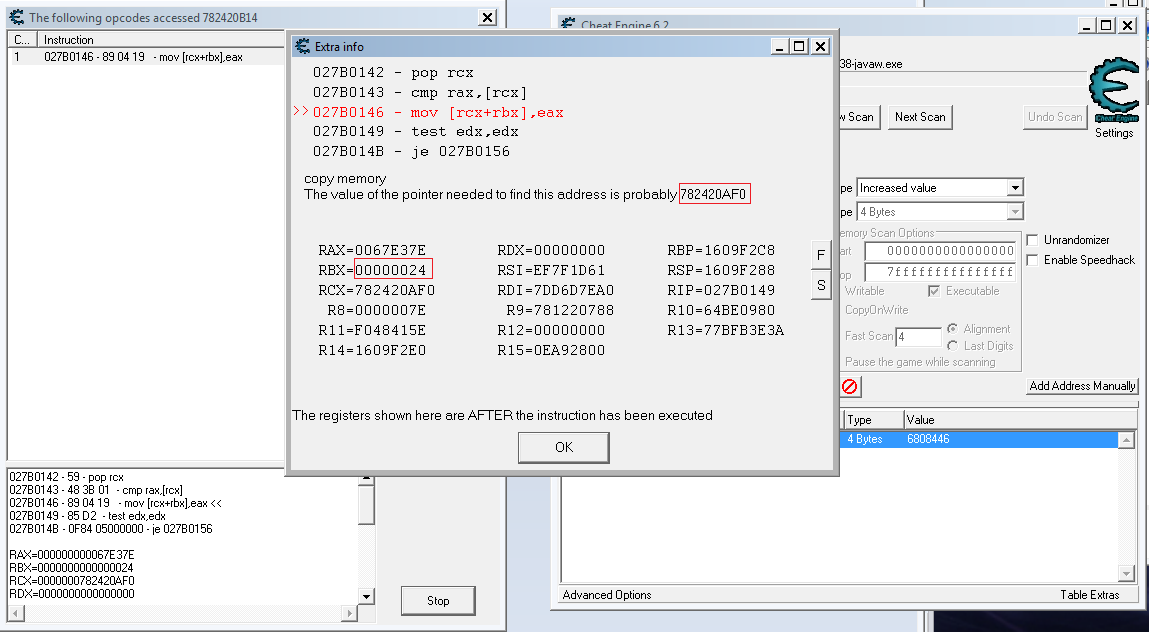Close the opcodes accessed window

pos(486,17)
